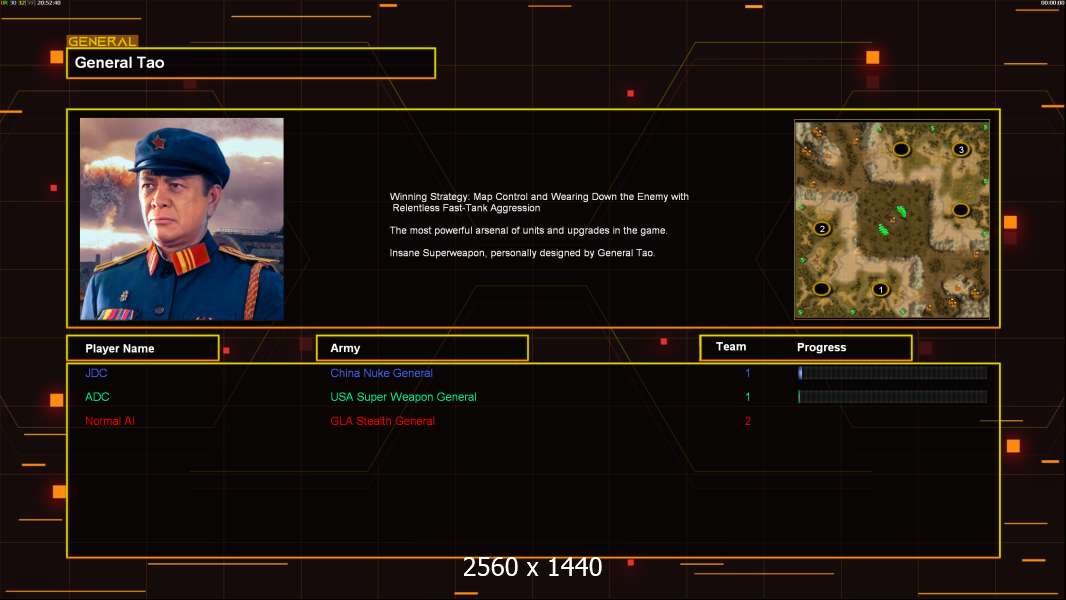Click the Army column header
Screen dimensions: 1066x600
[x=422, y=348]
